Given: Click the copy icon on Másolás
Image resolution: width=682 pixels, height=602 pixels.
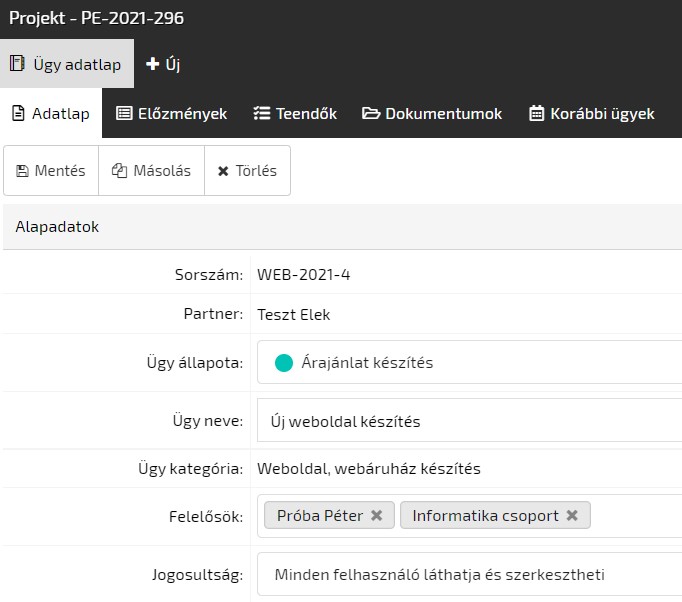Looking at the screenshot, I should (x=119, y=171).
